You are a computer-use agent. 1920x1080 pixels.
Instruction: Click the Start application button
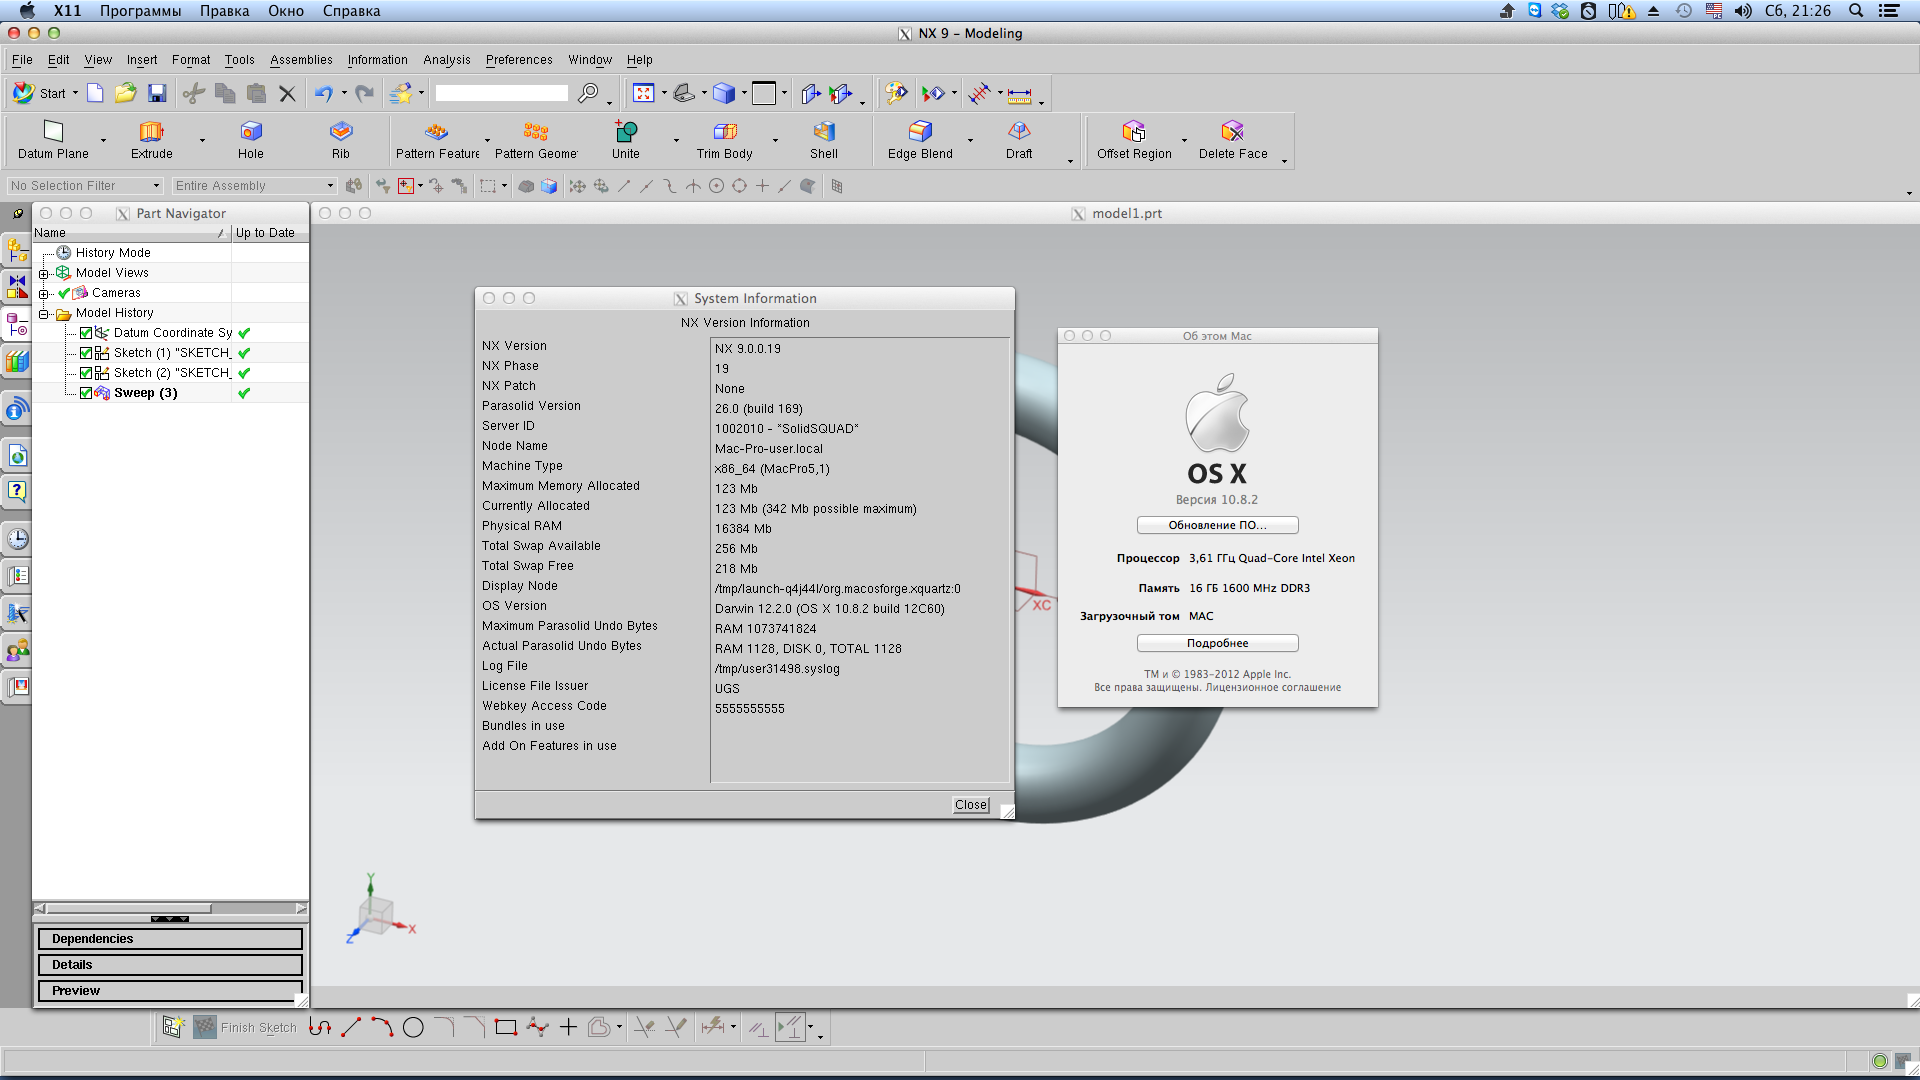(x=39, y=93)
